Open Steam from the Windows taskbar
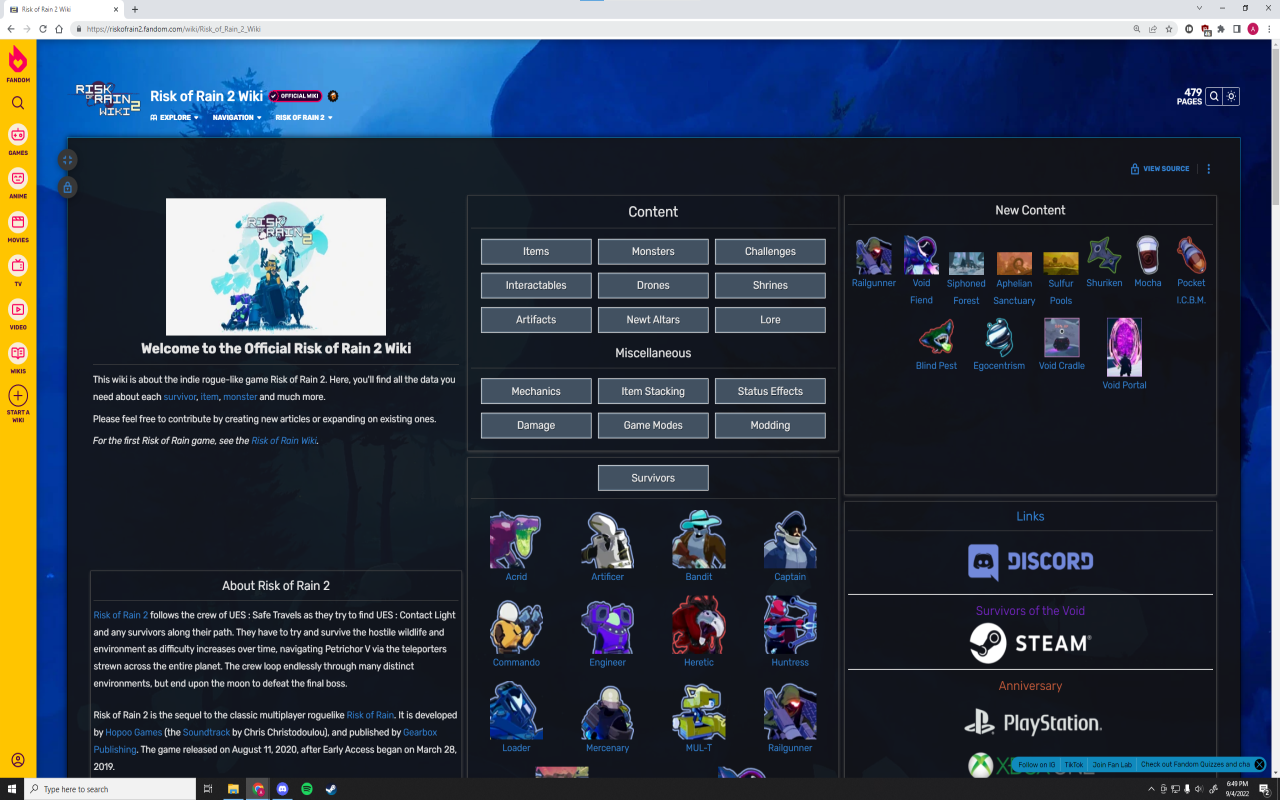 (x=331, y=789)
